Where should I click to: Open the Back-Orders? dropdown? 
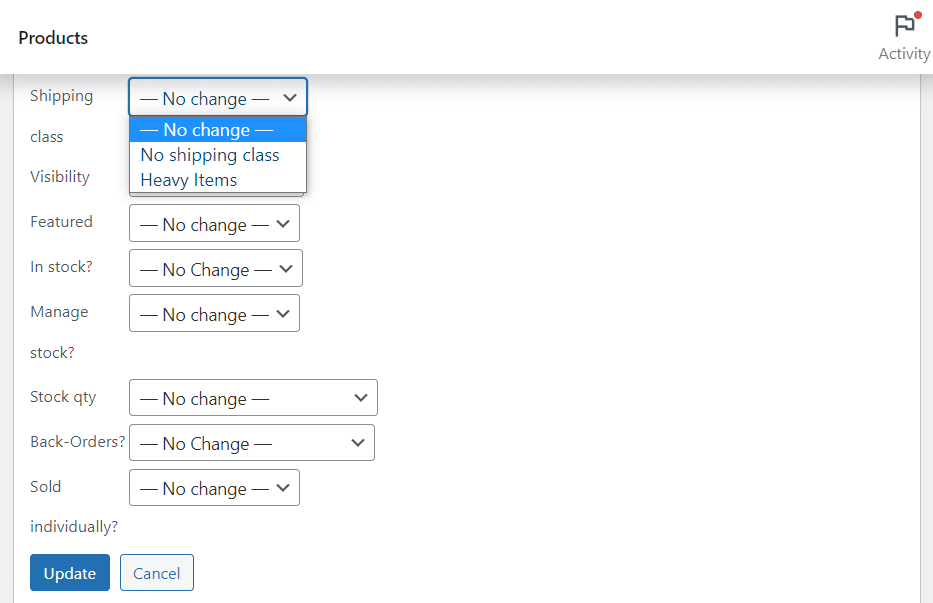tap(252, 442)
